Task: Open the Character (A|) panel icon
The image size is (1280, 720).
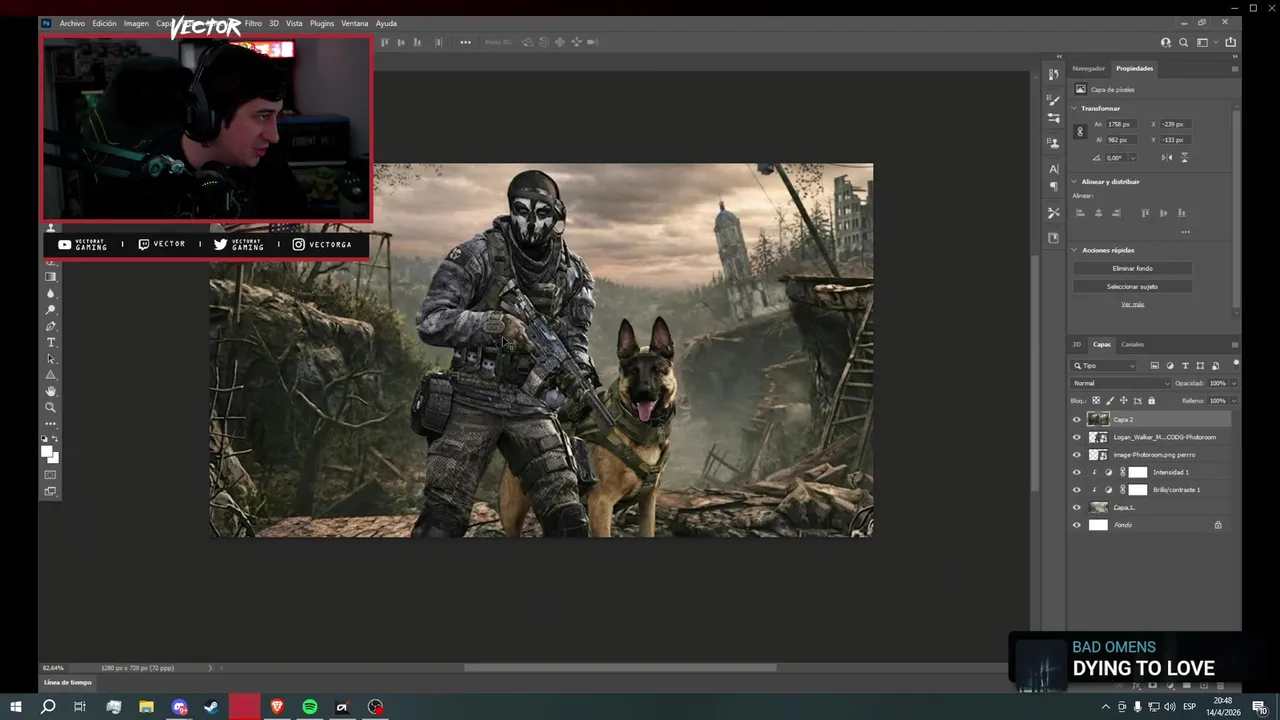Action: coord(1053,169)
